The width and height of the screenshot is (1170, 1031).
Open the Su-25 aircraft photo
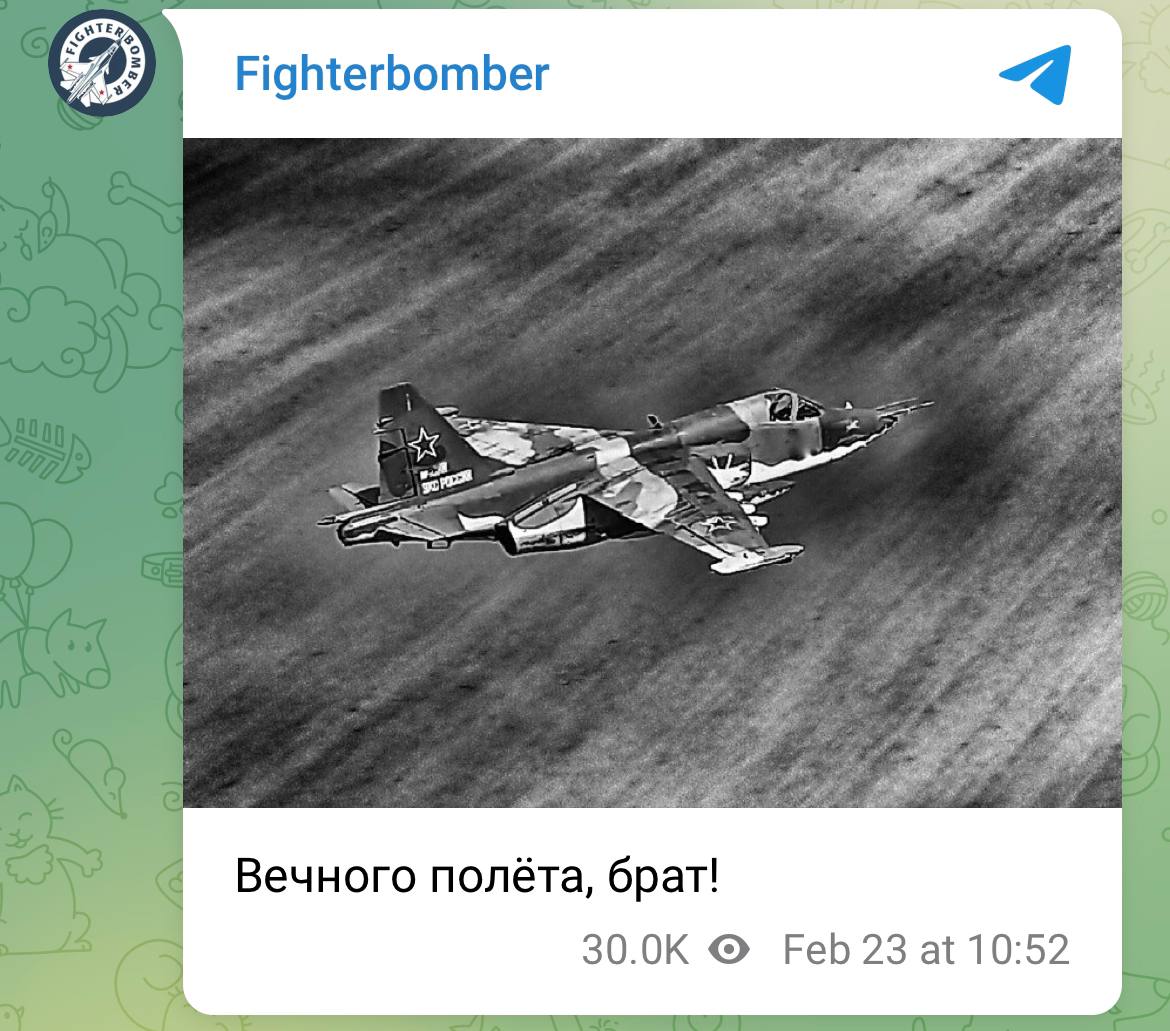[x=652, y=473]
